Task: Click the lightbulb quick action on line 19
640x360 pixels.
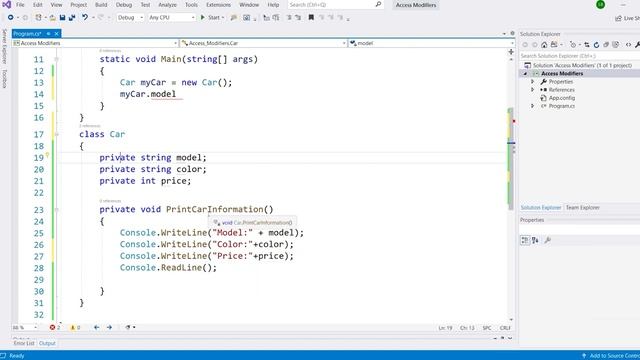Action: click(x=47, y=155)
